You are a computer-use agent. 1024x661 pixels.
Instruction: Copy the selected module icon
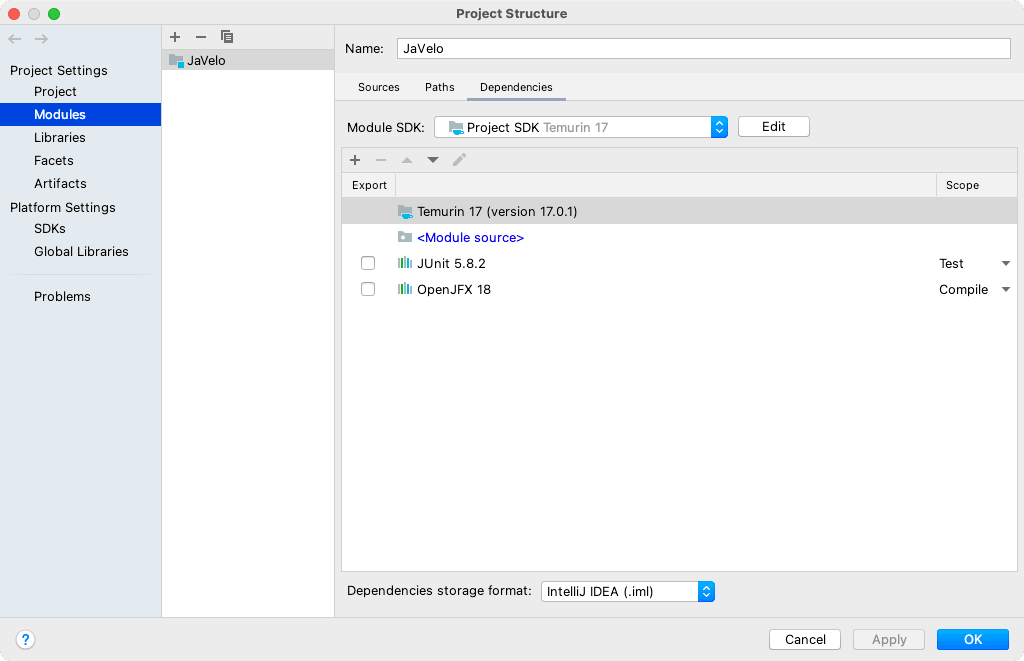(x=227, y=37)
